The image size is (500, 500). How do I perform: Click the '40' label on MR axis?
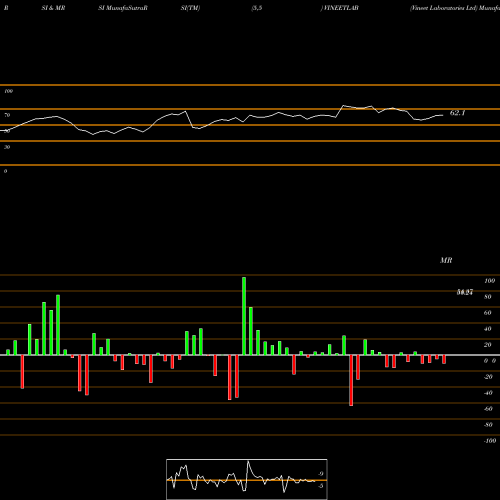click(488, 329)
